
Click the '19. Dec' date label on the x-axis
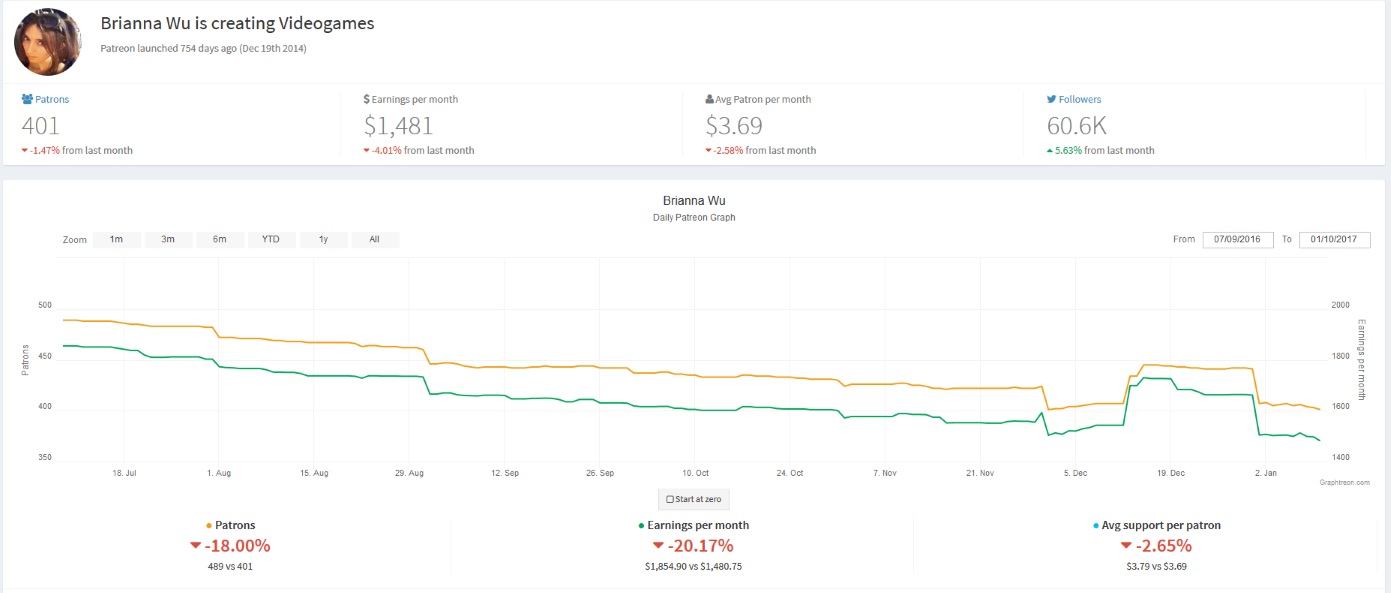click(1171, 472)
